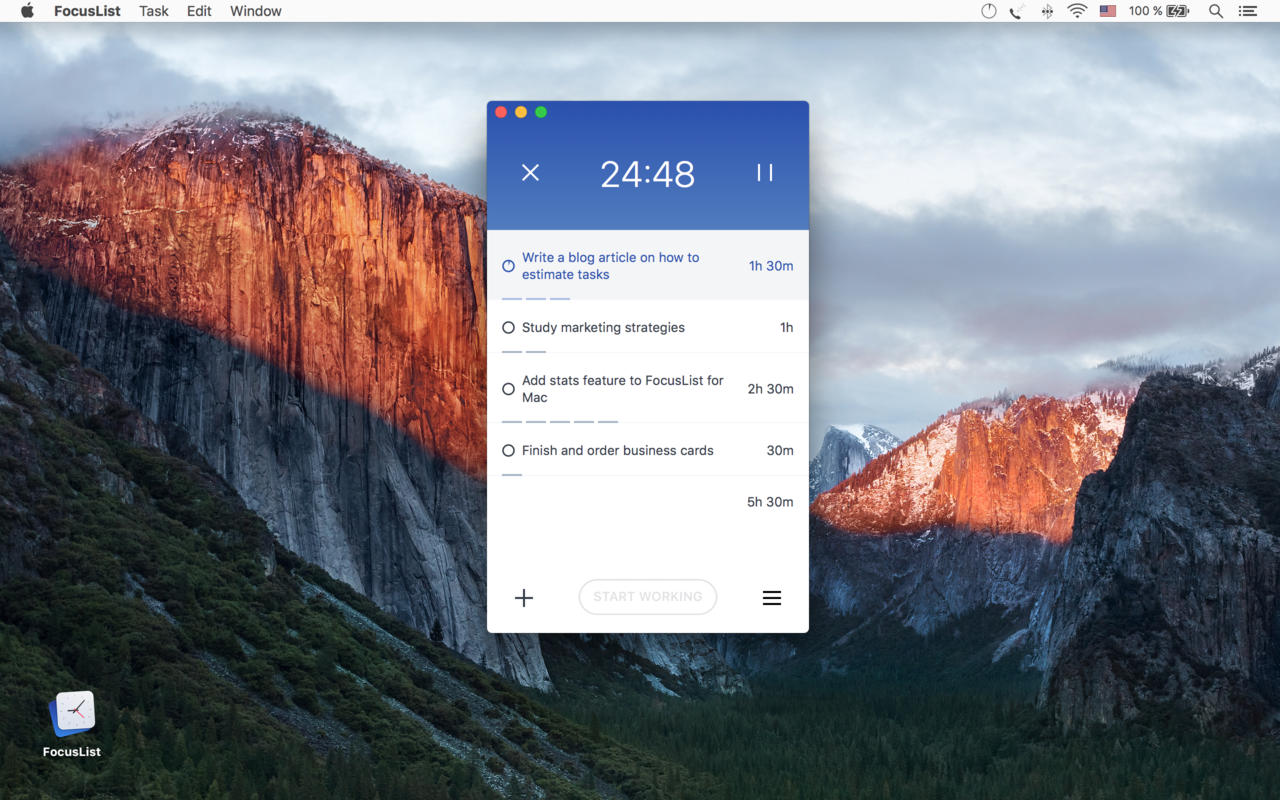Open the Bluetooth menu bar icon
1280x800 pixels.
click(1047, 11)
